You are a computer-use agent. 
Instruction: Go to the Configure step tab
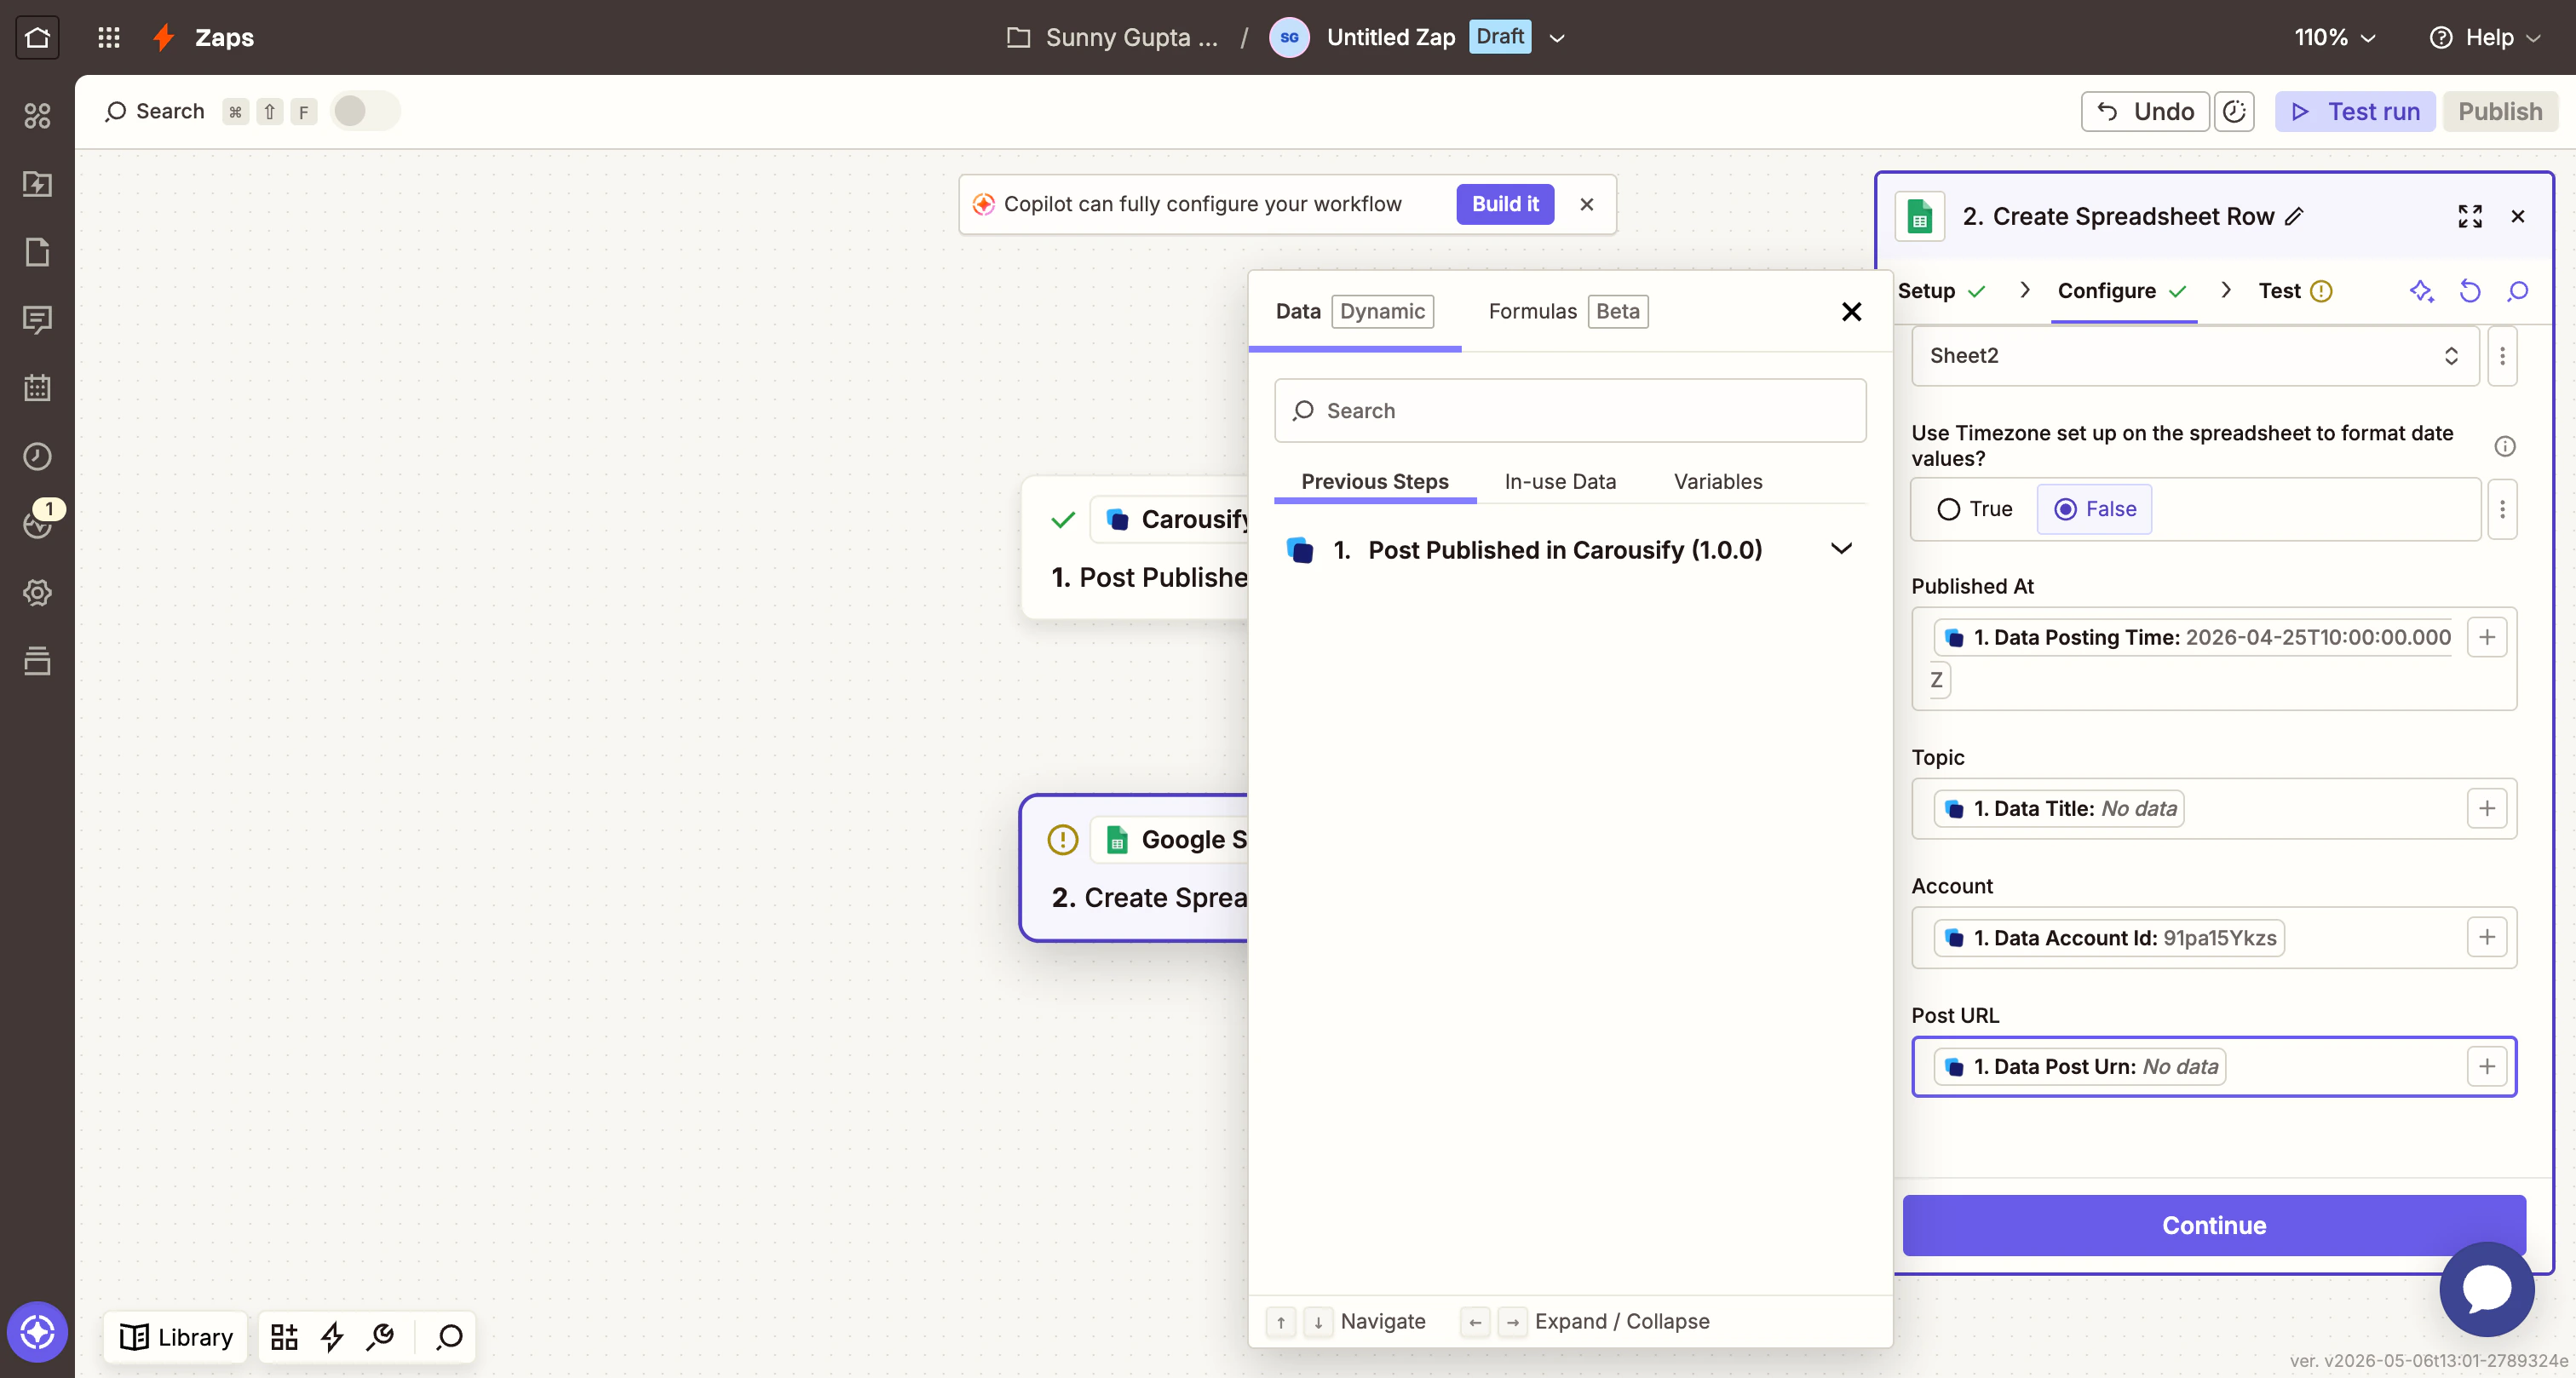2122,290
